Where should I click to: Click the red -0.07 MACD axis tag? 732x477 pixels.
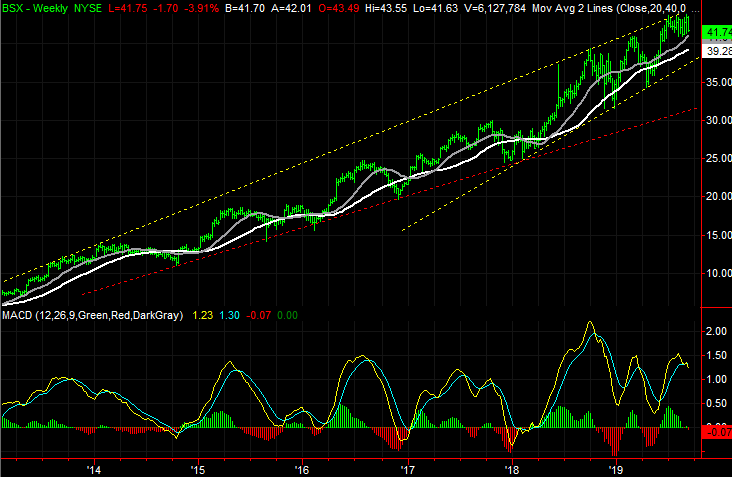(717, 432)
